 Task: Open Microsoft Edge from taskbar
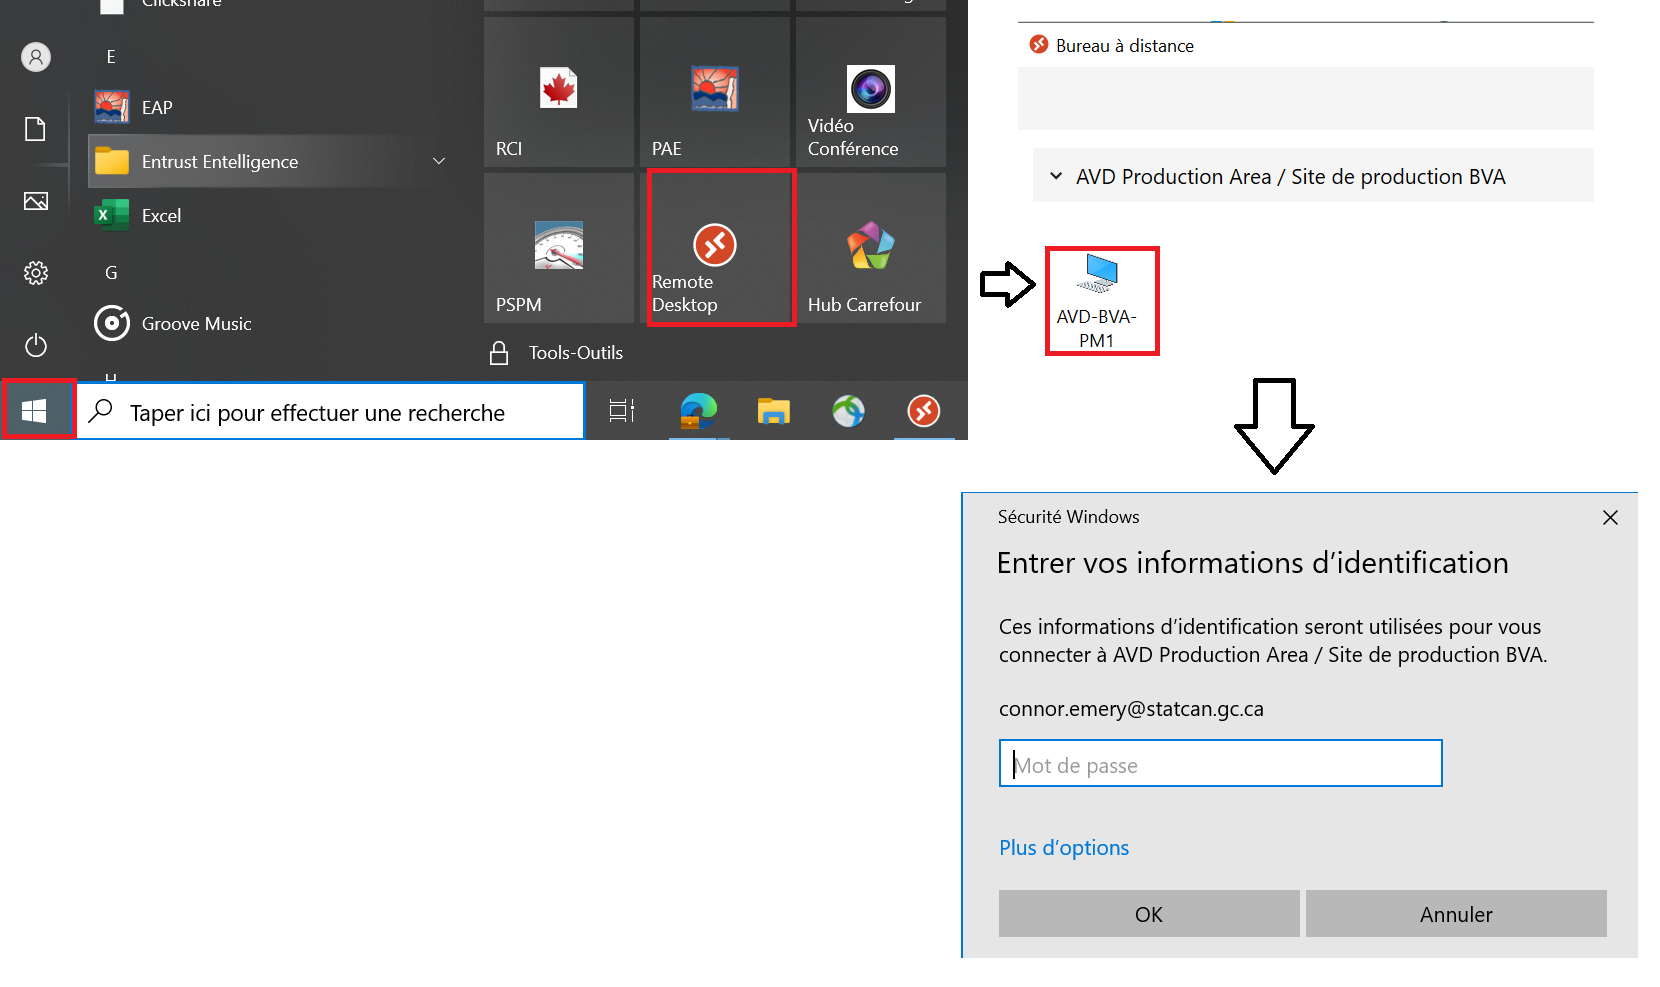[x=698, y=411]
